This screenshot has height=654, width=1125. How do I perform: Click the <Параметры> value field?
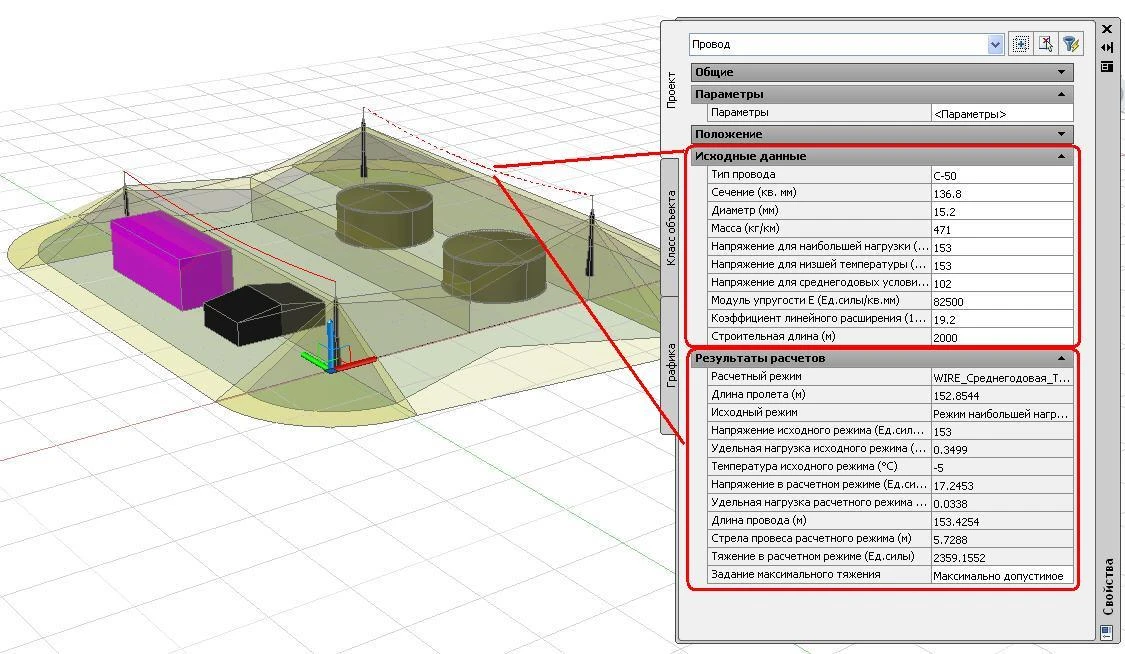coord(1001,114)
